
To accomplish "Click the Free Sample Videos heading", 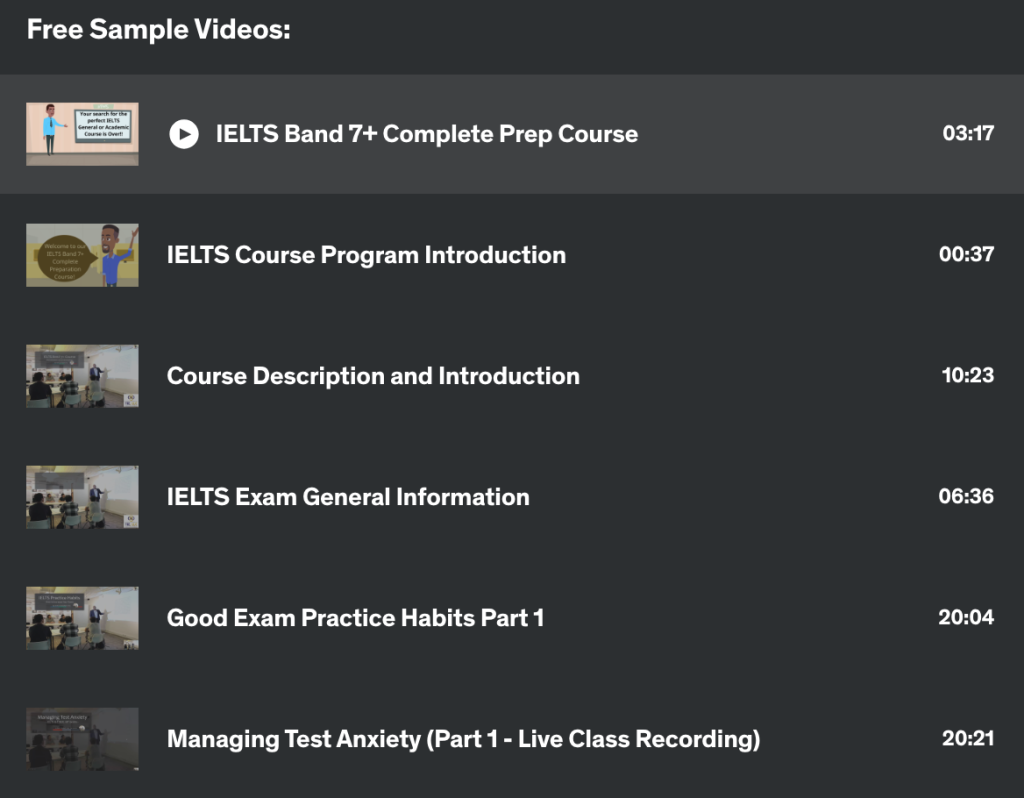I will pyautogui.click(x=159, y=29).
